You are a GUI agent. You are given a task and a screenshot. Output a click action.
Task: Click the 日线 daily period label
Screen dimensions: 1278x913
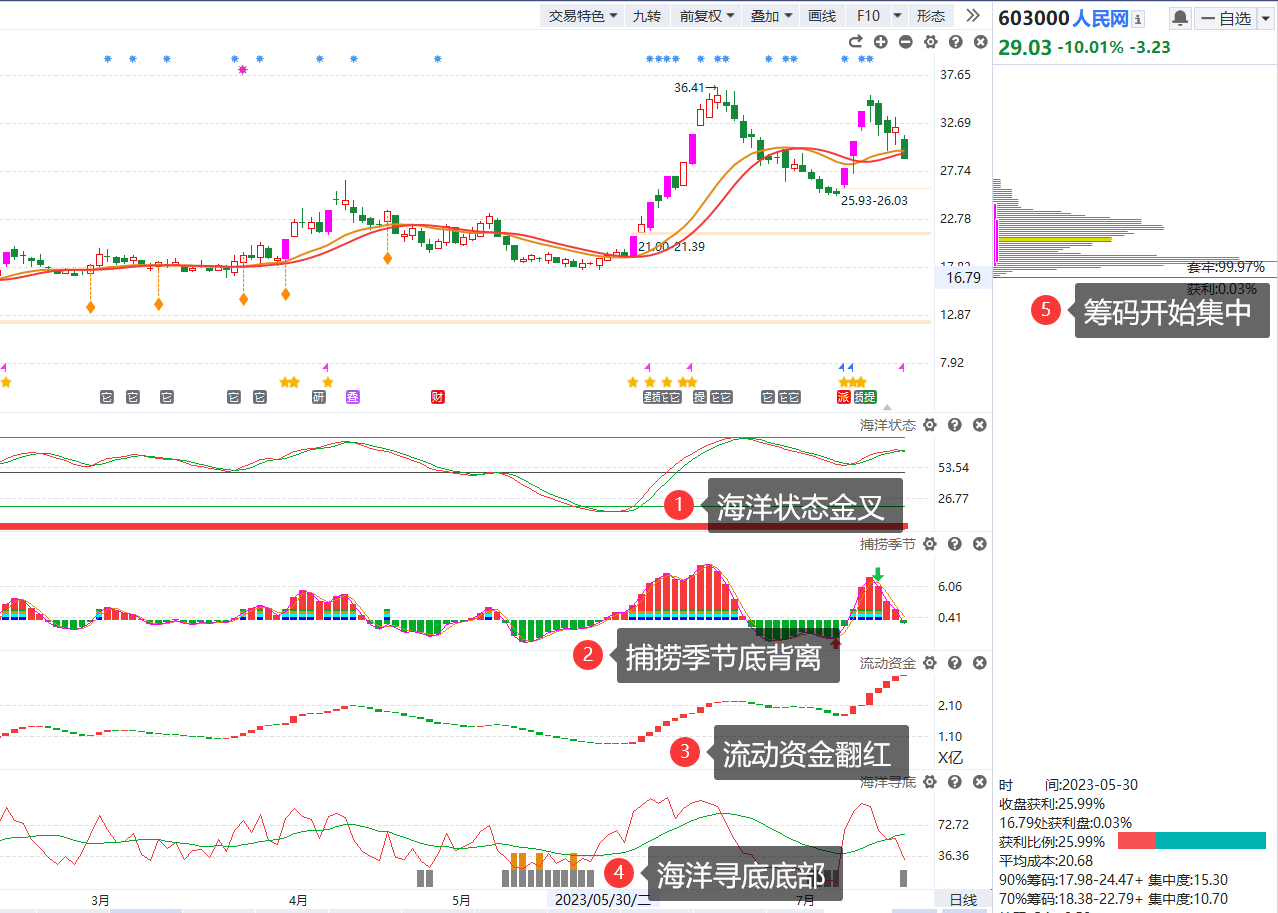962,900
